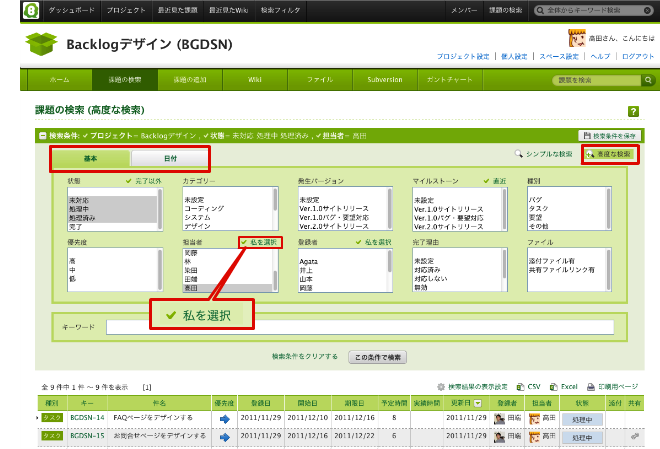660x449 pixels.
Task: Click the gear icon for 検索結果の表示設定
Action: 441,387
